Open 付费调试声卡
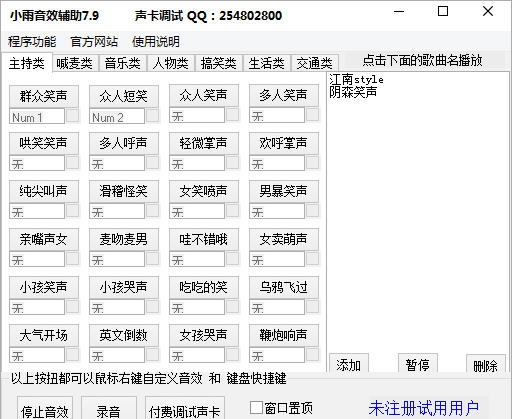Image resolution: width=512 pixels, height=419 pixels. (x=185, y=409)
